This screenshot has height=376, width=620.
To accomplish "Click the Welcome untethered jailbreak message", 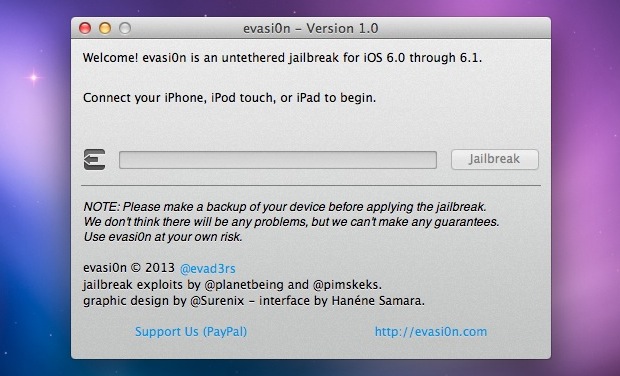I will 282,58.
